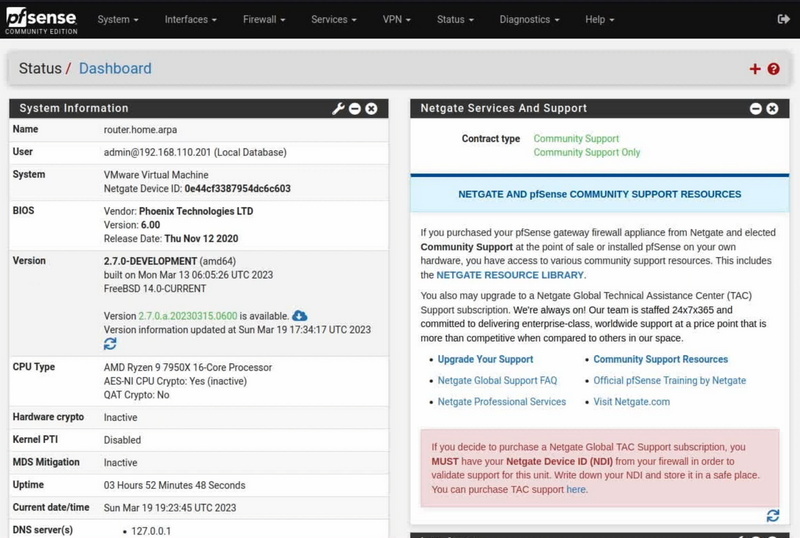Open the red help question mark icon
This screenshot has height=538, width=800.
pyautogui.click(x=773, y=69)
